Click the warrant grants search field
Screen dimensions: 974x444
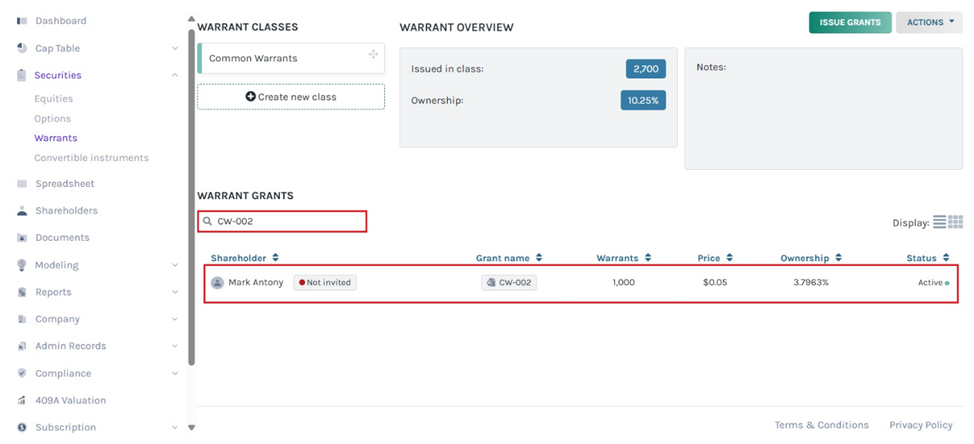[283, 221]
